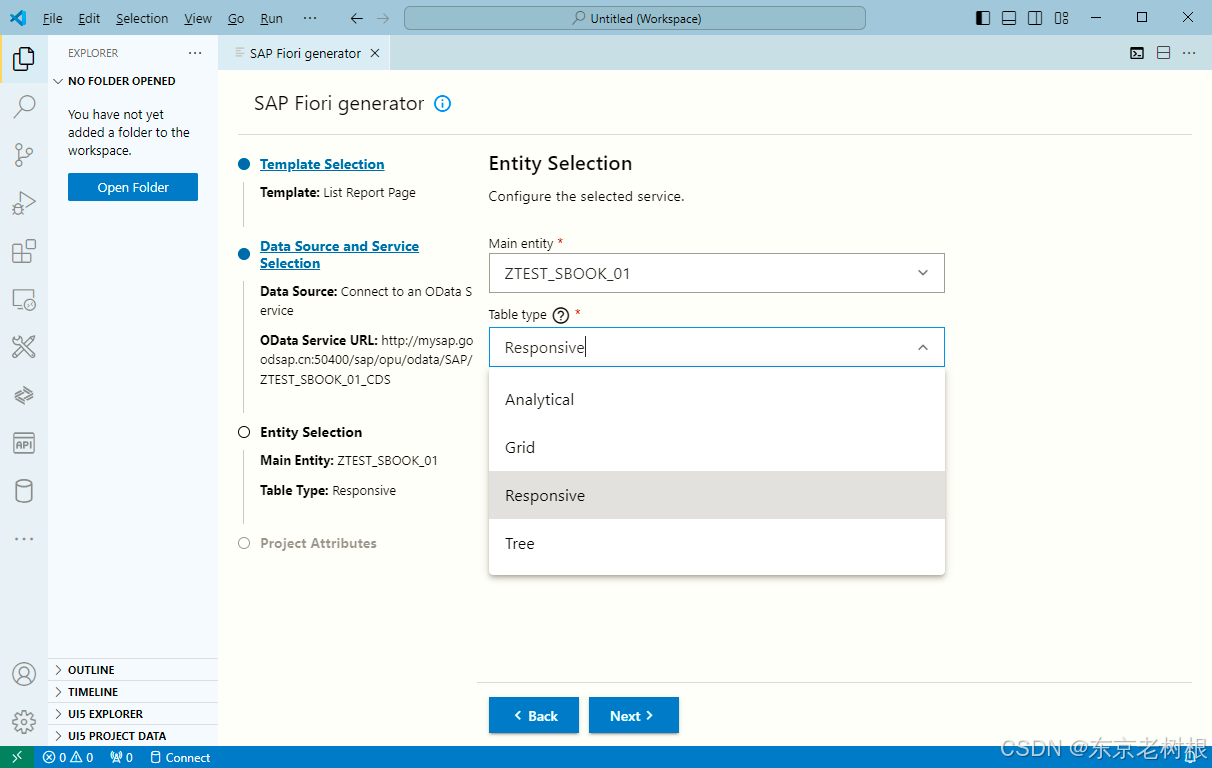Image resolution: width=1212 pixels, height=768 pixels.
Task: Open the Search view icon
Action: click(x=24, y=106)
